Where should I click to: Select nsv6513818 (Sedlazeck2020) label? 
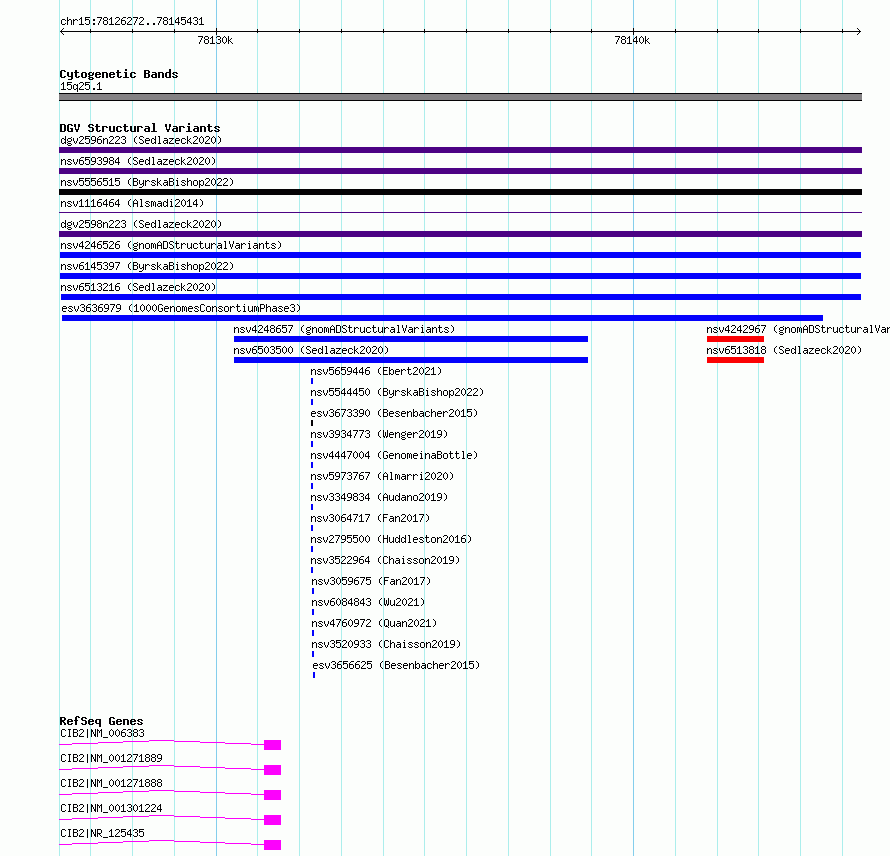[x=784, y=350]
